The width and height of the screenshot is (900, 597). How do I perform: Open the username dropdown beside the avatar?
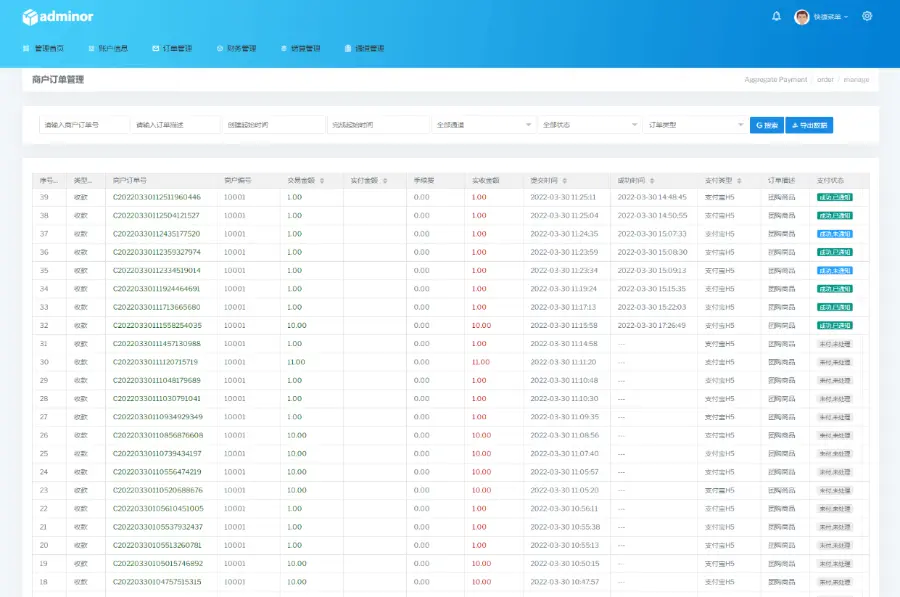[830, 17]
